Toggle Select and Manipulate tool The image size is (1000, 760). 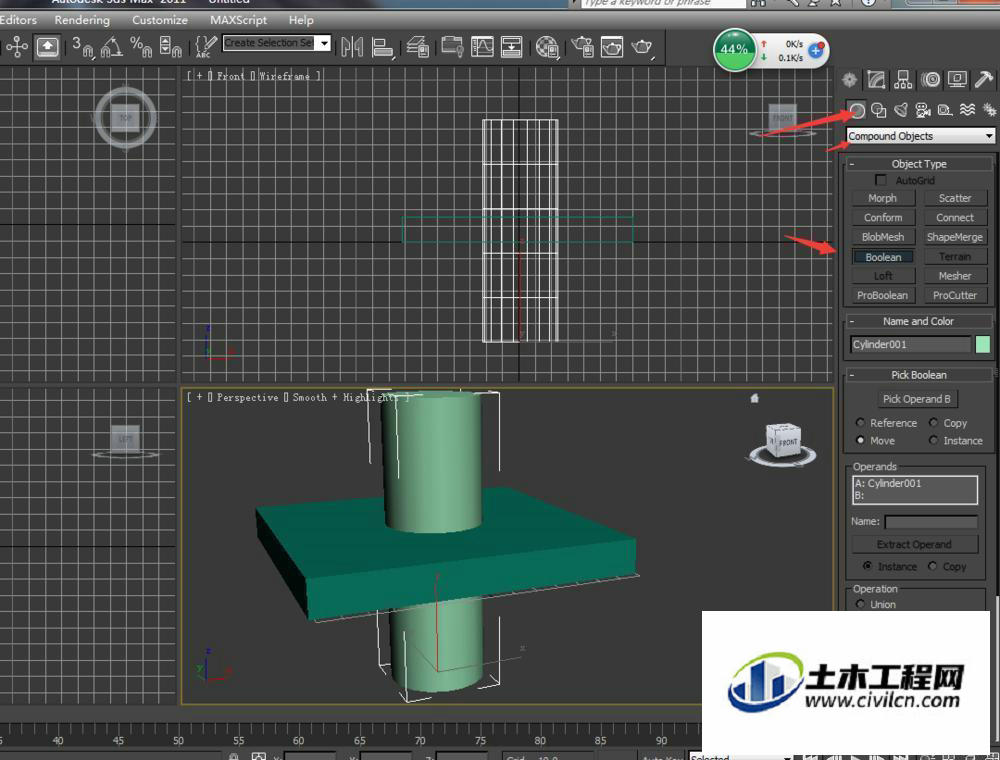(x=48, y=47)
